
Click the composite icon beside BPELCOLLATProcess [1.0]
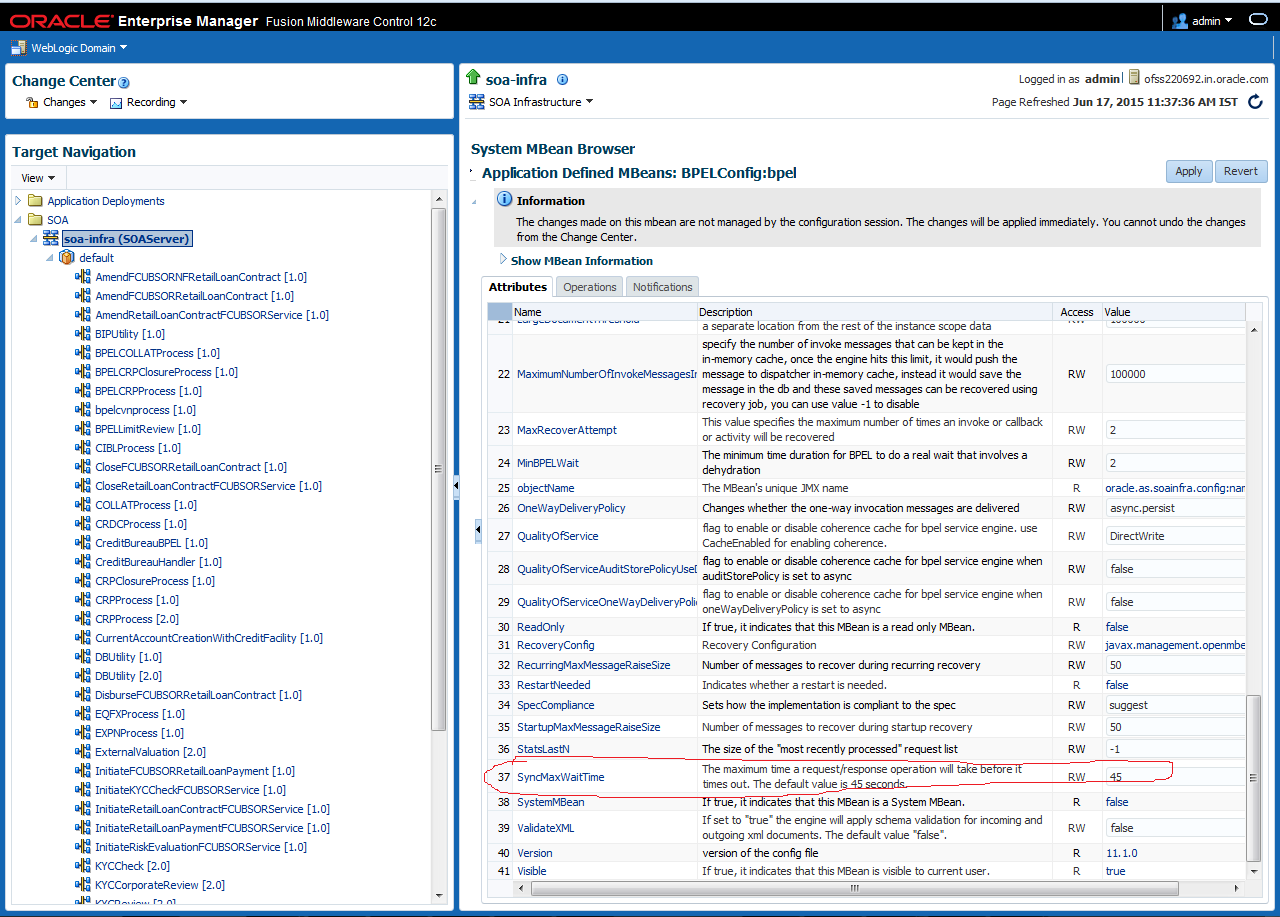(83, 353)
